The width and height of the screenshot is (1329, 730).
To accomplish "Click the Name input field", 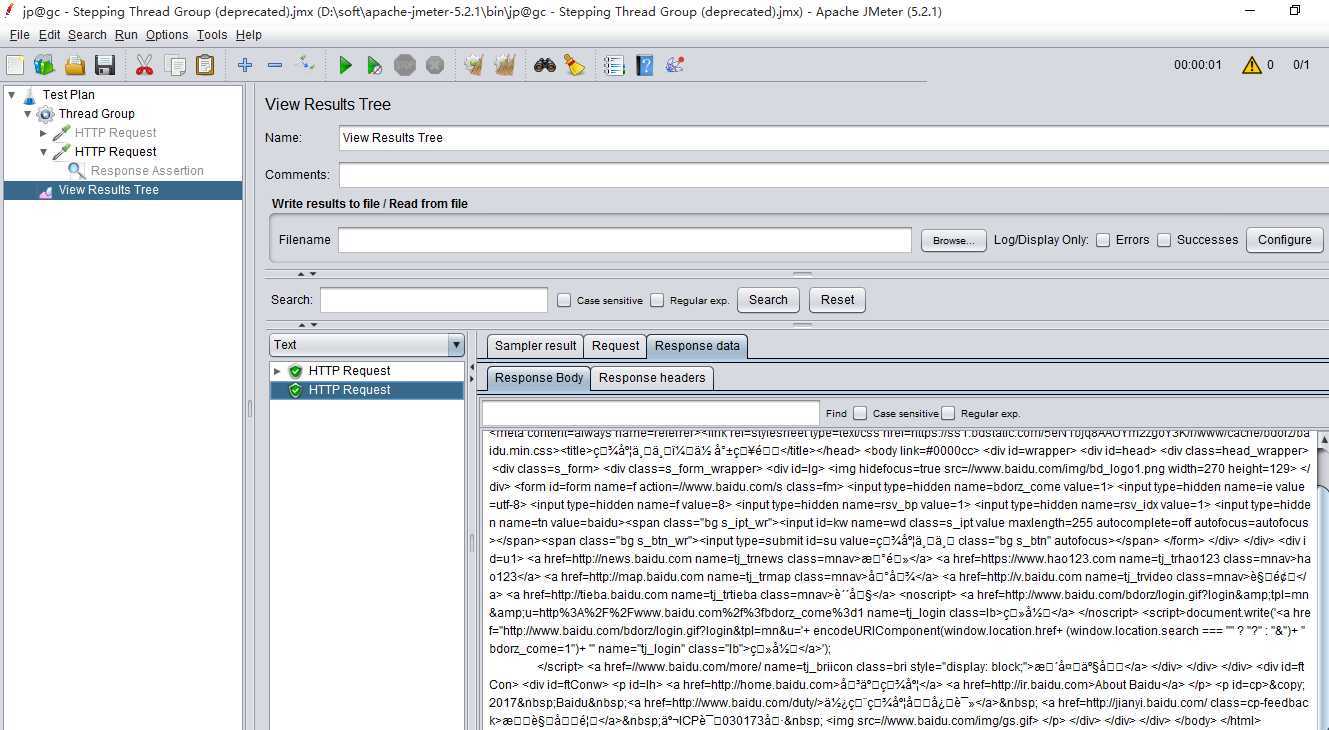I will pyautogui.click(x=834, y=138).
